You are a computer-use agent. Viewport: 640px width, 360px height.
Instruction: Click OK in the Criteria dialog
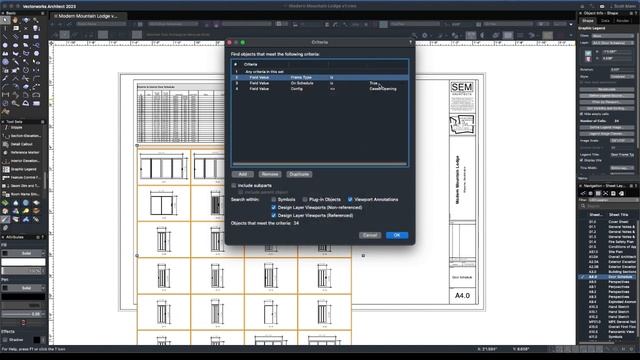click(x=397, y=235)
